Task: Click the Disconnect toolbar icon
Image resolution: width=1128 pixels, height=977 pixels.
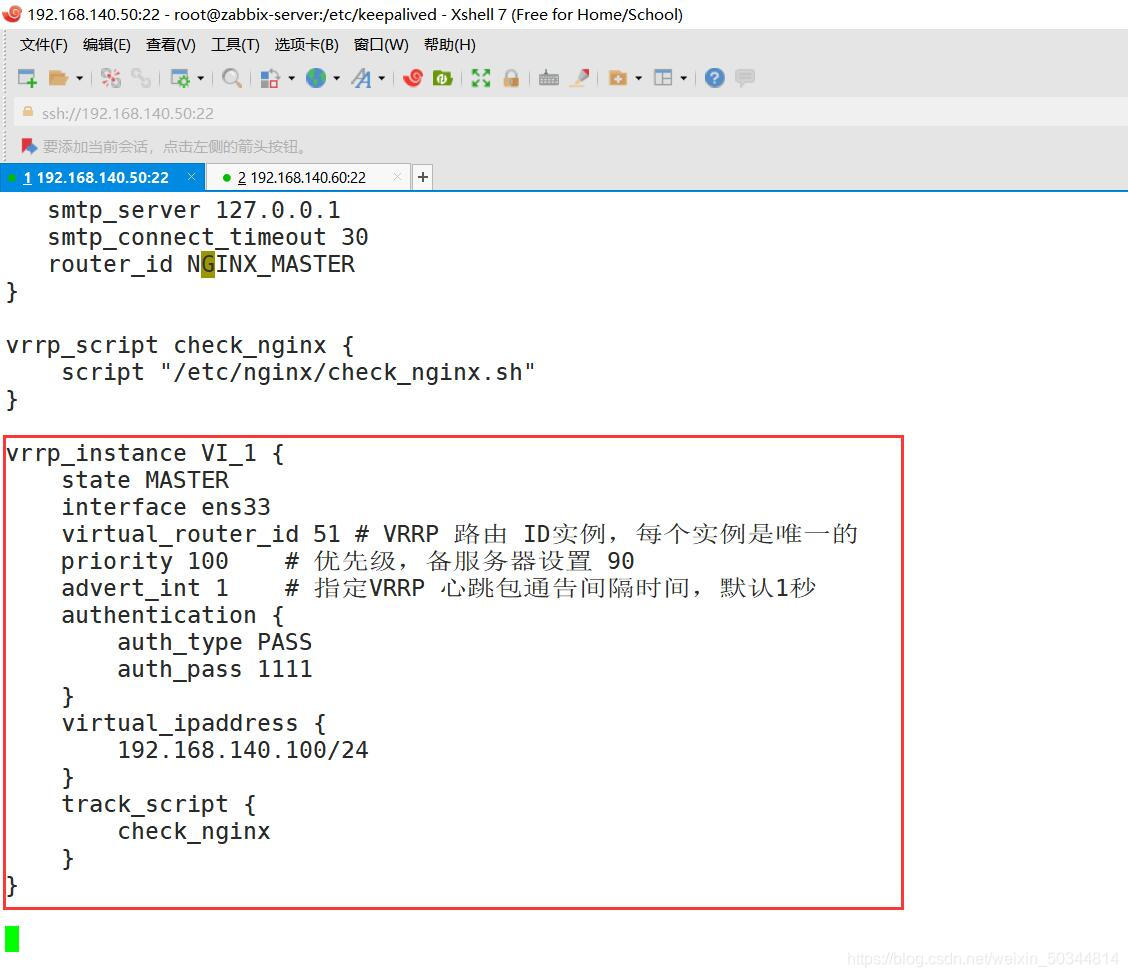Action: pyautogui.click(x=111, y=78)
